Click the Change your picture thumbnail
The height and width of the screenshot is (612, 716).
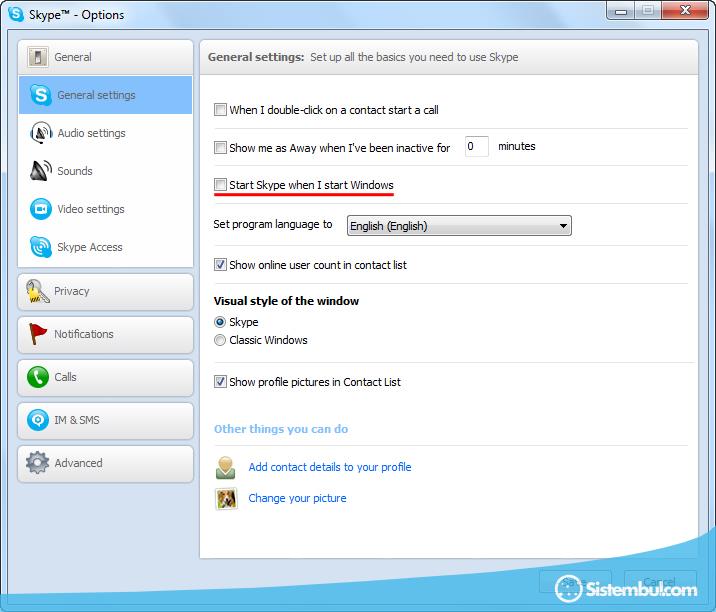point(226,499)
